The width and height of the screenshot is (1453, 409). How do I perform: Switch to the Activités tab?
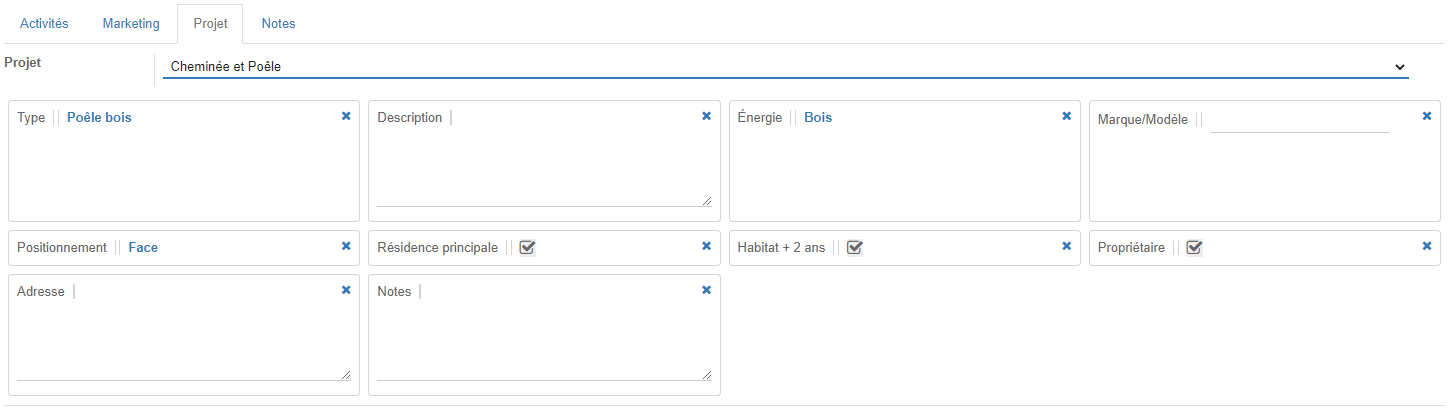point(44,23)
